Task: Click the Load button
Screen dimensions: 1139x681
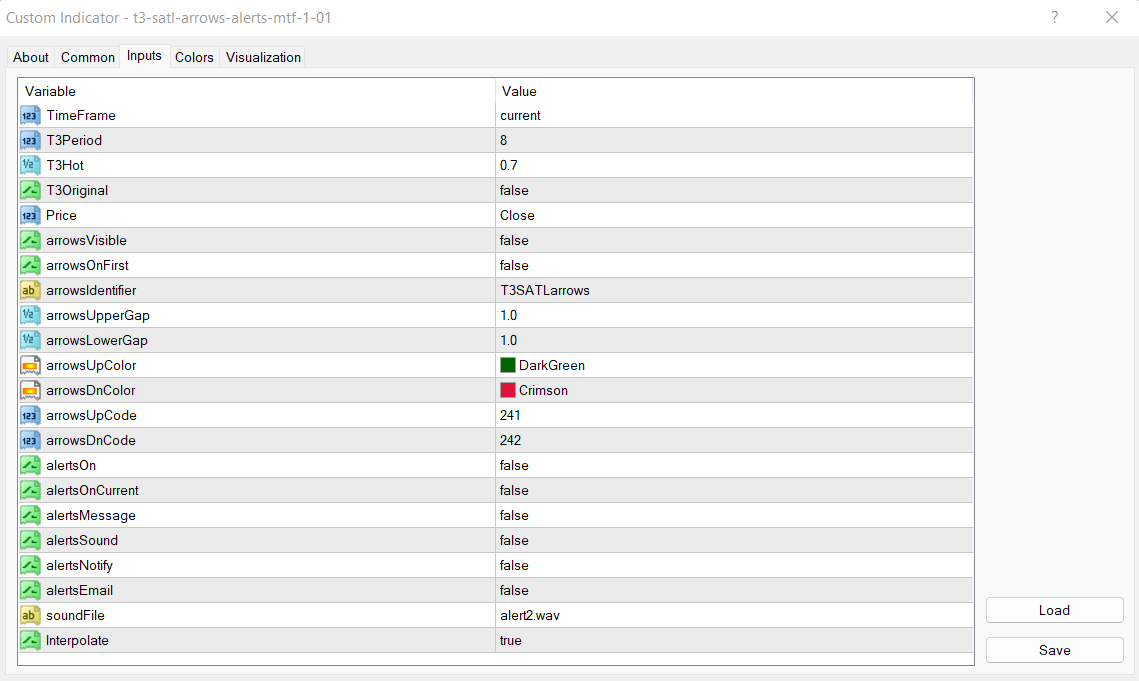Action: tap(1054, 611)
